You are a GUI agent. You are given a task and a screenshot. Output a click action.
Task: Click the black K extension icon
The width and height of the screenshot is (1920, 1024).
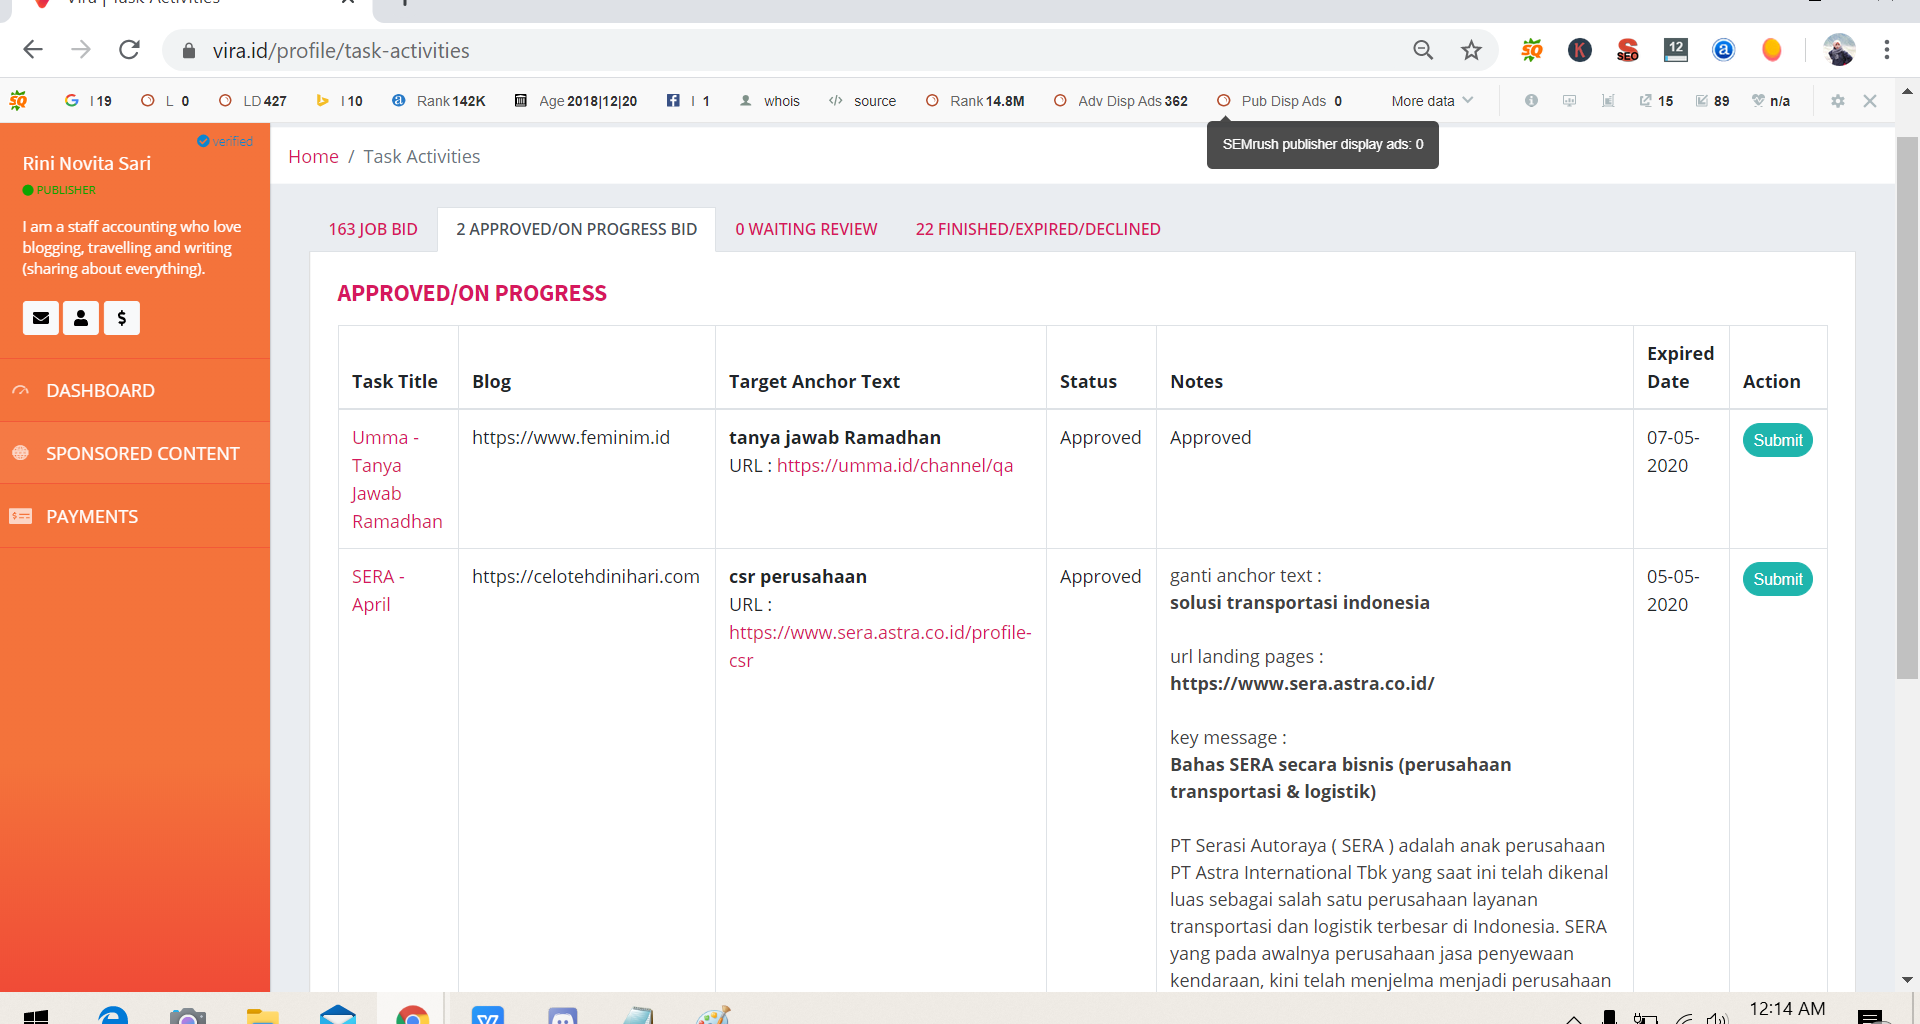(1580, 50)
